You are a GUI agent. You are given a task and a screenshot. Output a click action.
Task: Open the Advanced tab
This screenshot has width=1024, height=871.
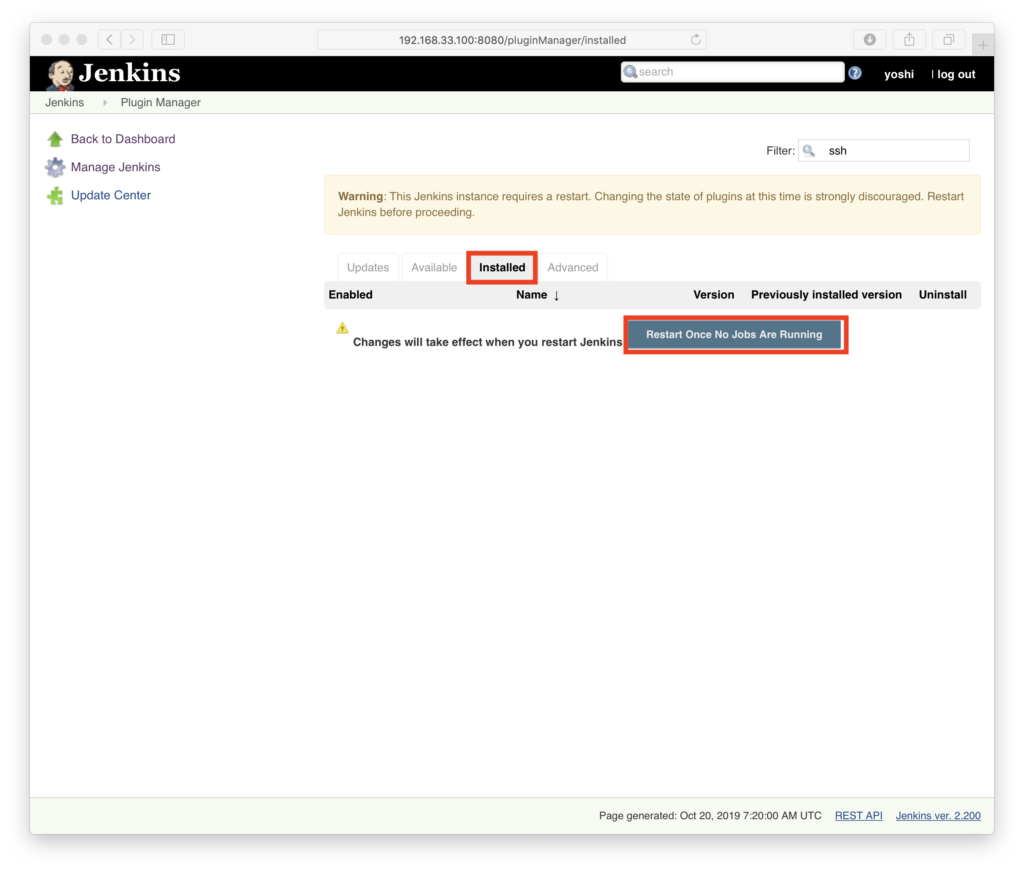point(573,268)
